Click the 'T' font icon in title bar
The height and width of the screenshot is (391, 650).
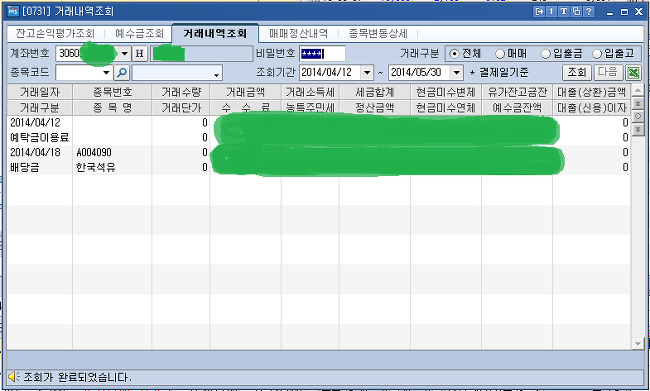click(x=564, y=12)
